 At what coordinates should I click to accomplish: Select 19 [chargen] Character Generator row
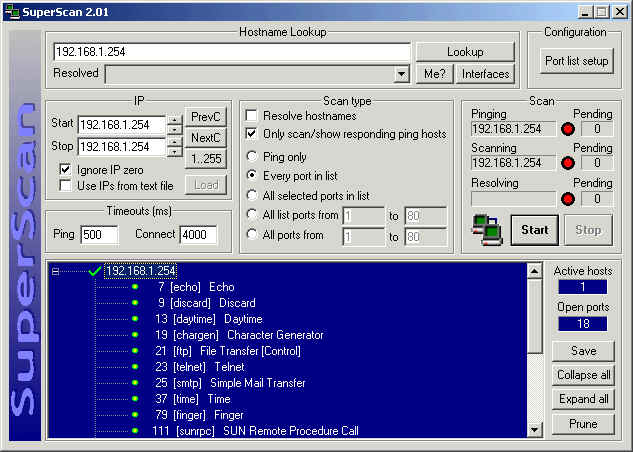(x=239, y=335)
